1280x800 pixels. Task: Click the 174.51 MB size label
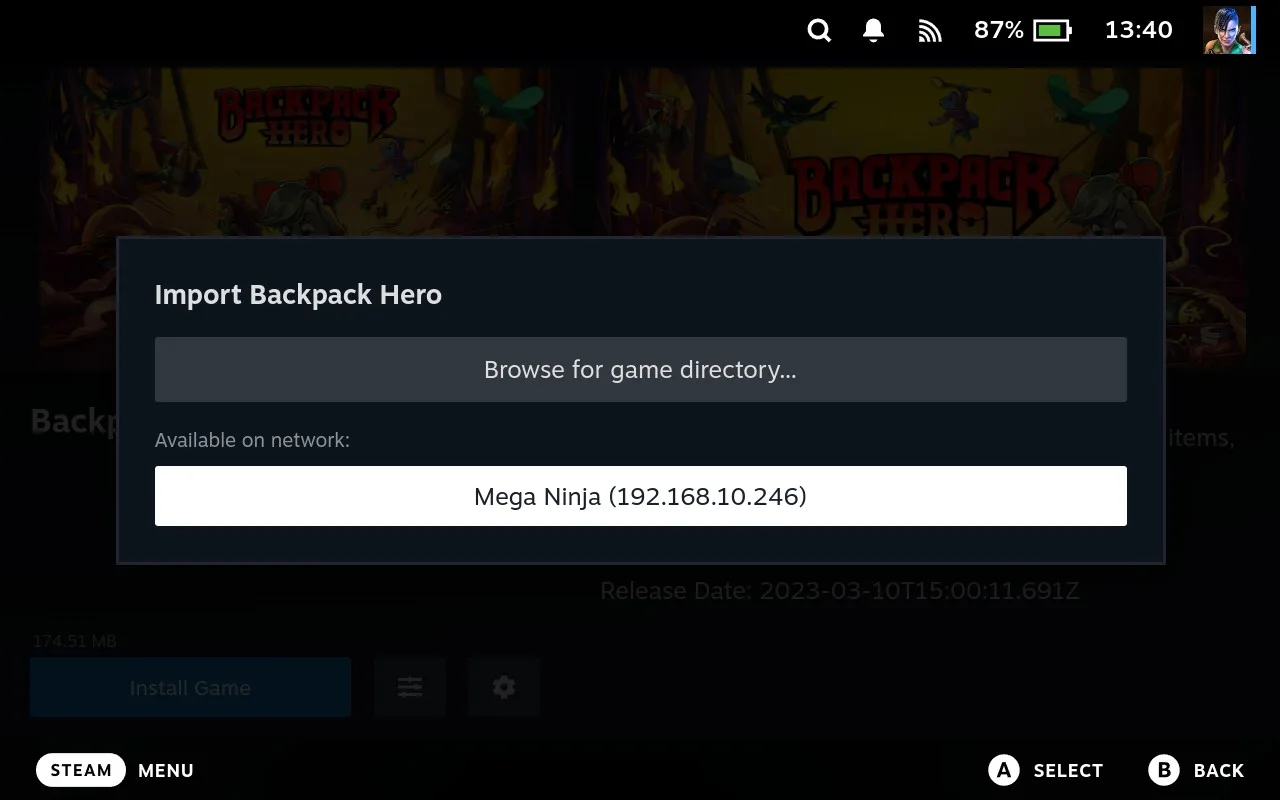[x=75, y=641]
